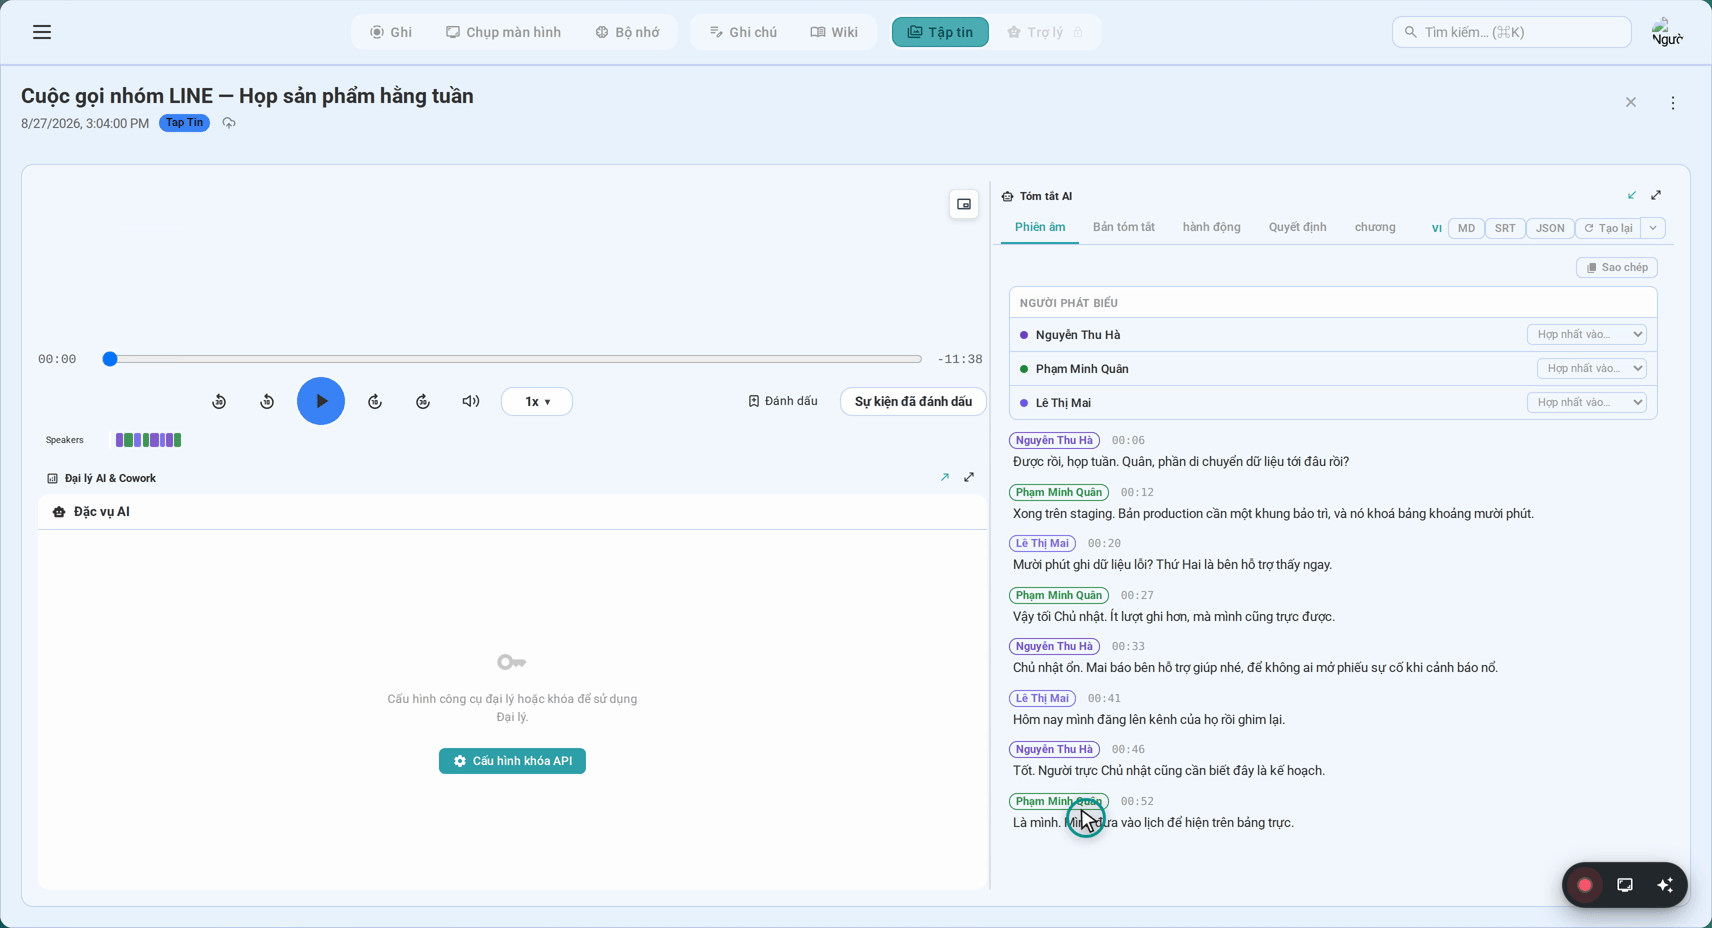This screenshot has height=928, width=1712.
Task: Open merge dropdown for Lê Thị Mai
Action: coord(1586,402)
